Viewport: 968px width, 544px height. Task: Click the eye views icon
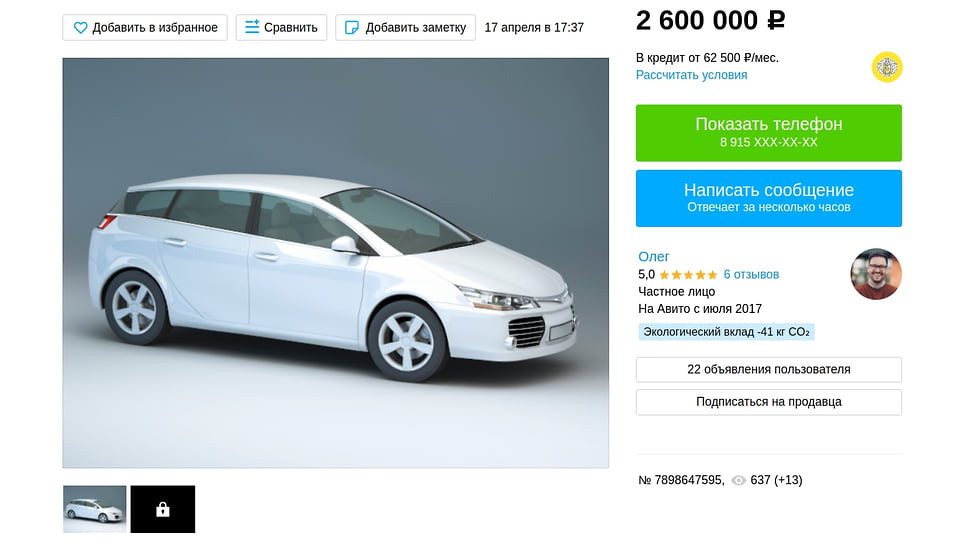click(738, 480)
